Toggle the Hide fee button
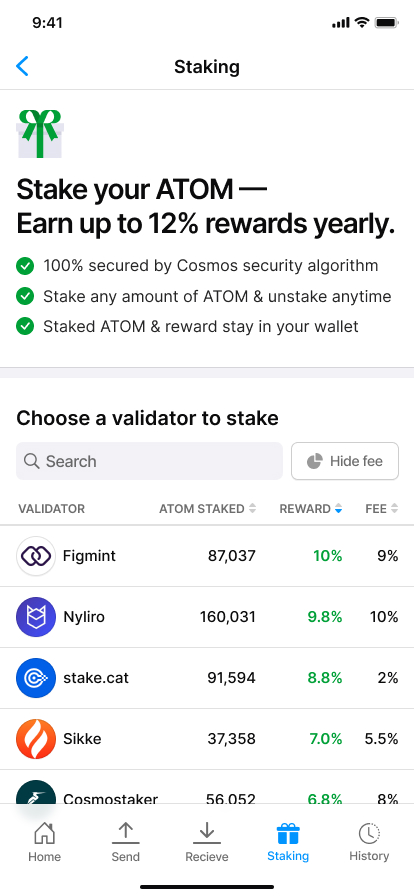 345,461
